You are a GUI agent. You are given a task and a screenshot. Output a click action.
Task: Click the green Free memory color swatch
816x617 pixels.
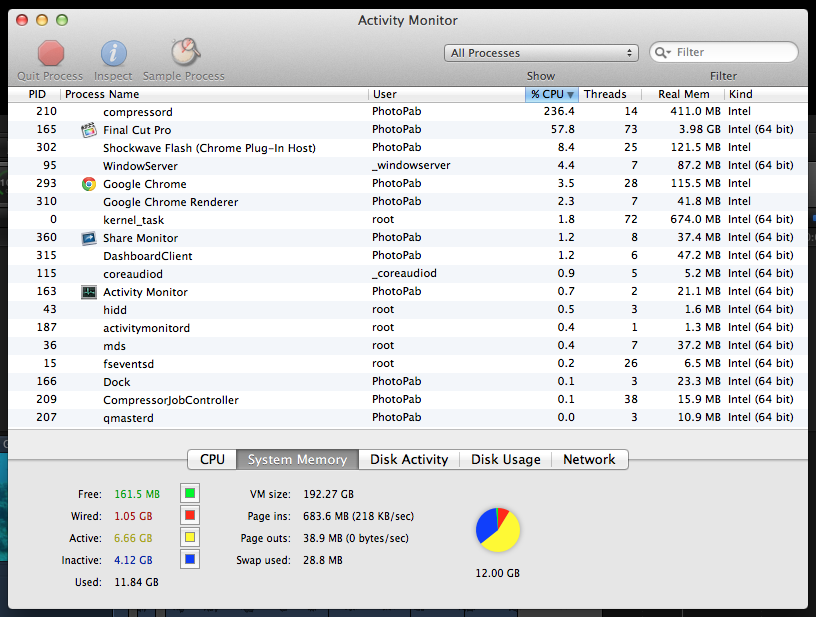[x=190, y=493]
